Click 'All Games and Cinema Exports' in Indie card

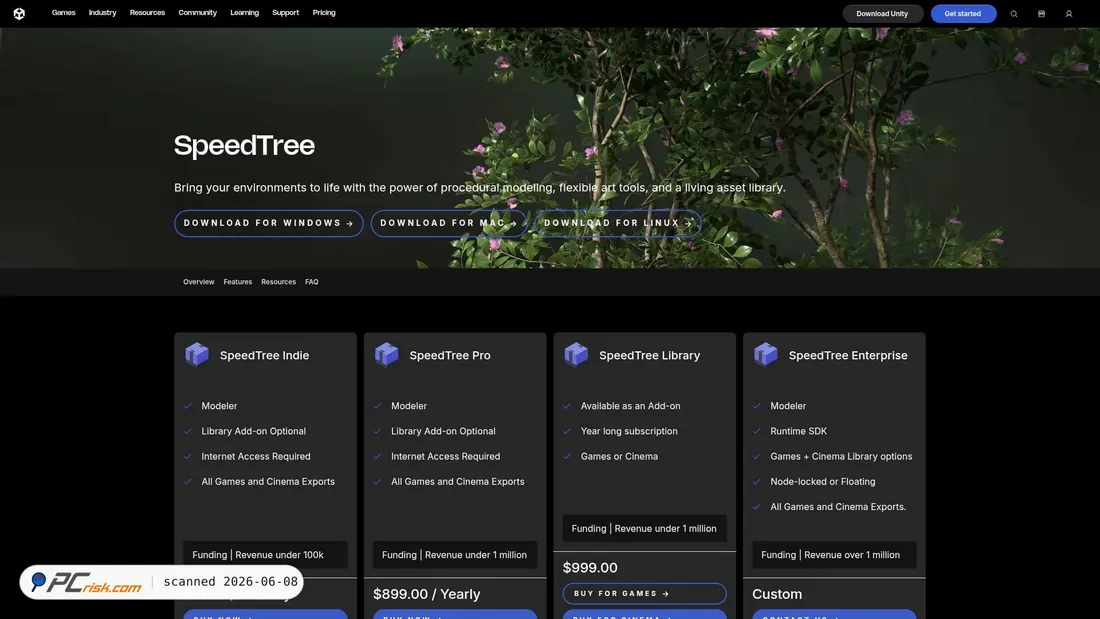(268, 481)
